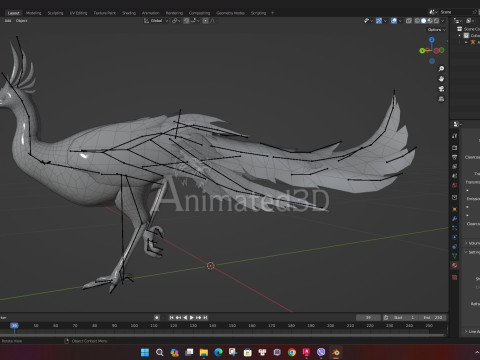Open the World properties tab
The image size is (480, 360).
click(455, 185)
